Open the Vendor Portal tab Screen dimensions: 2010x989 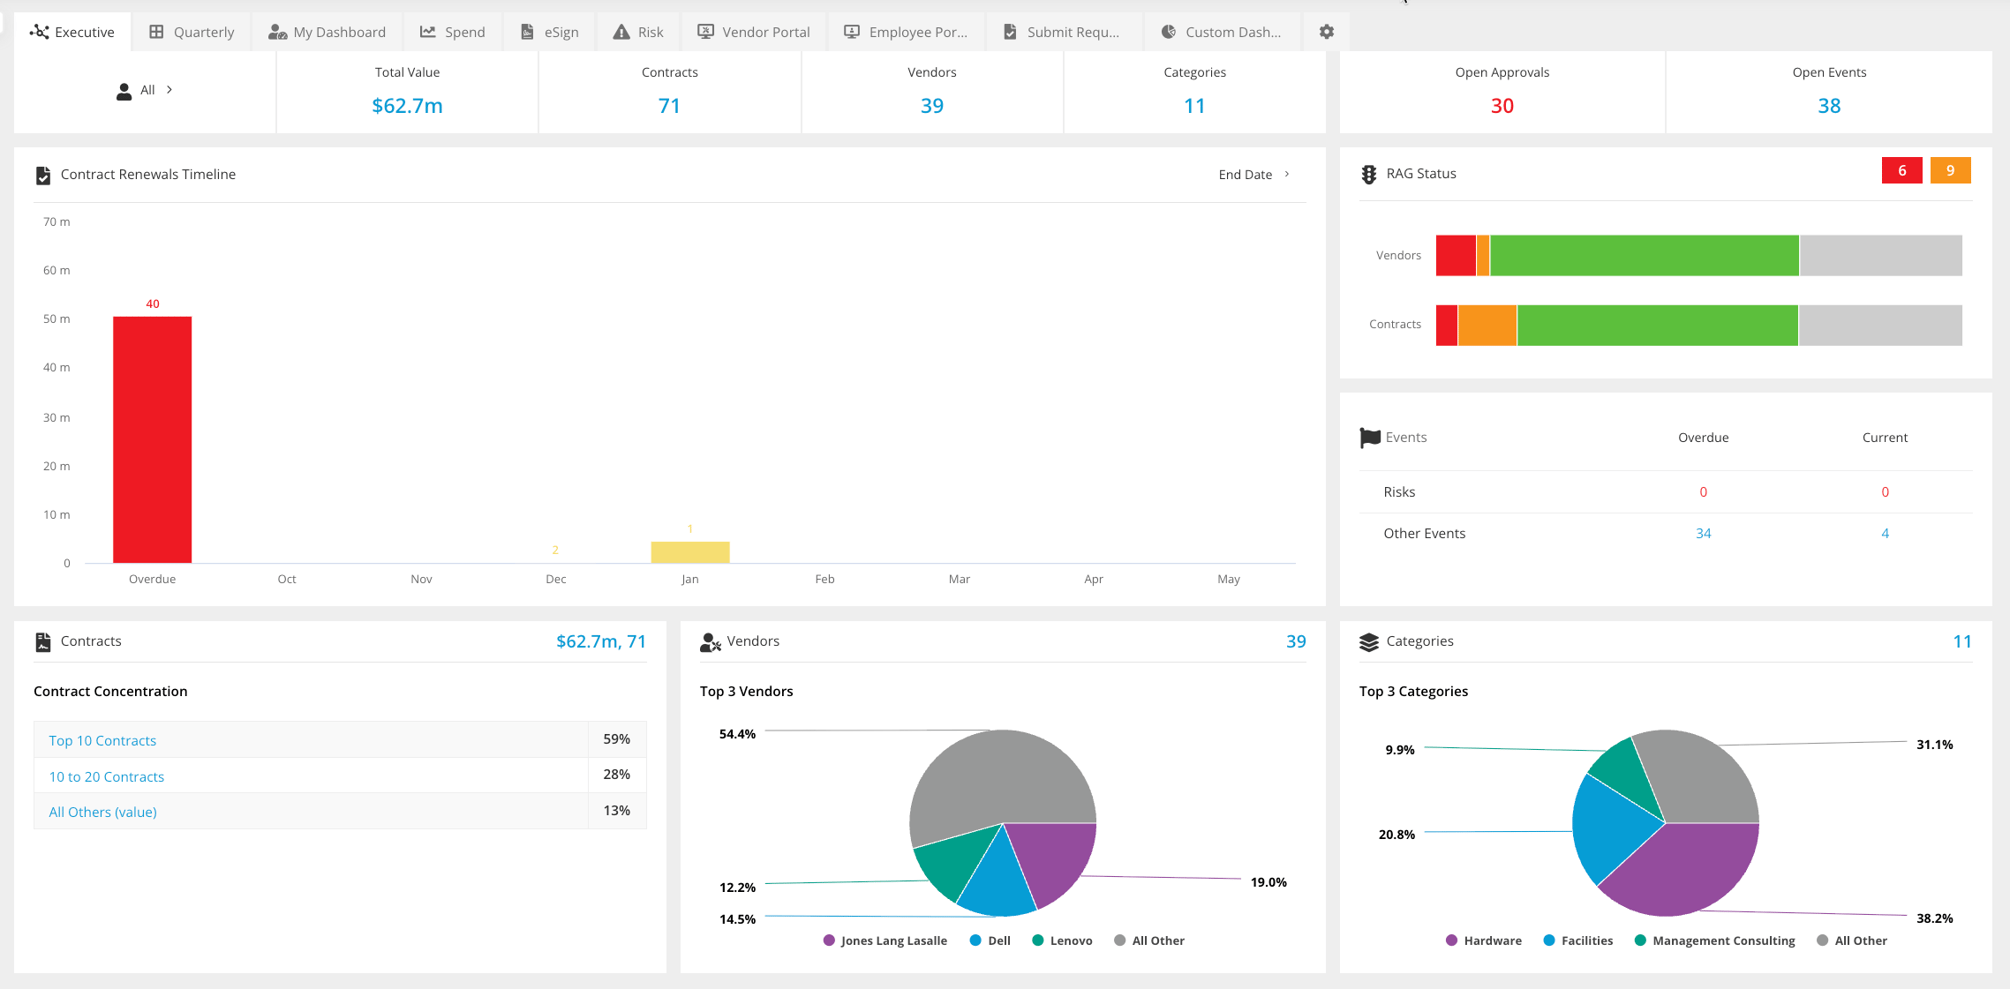[x=755, y=31]
